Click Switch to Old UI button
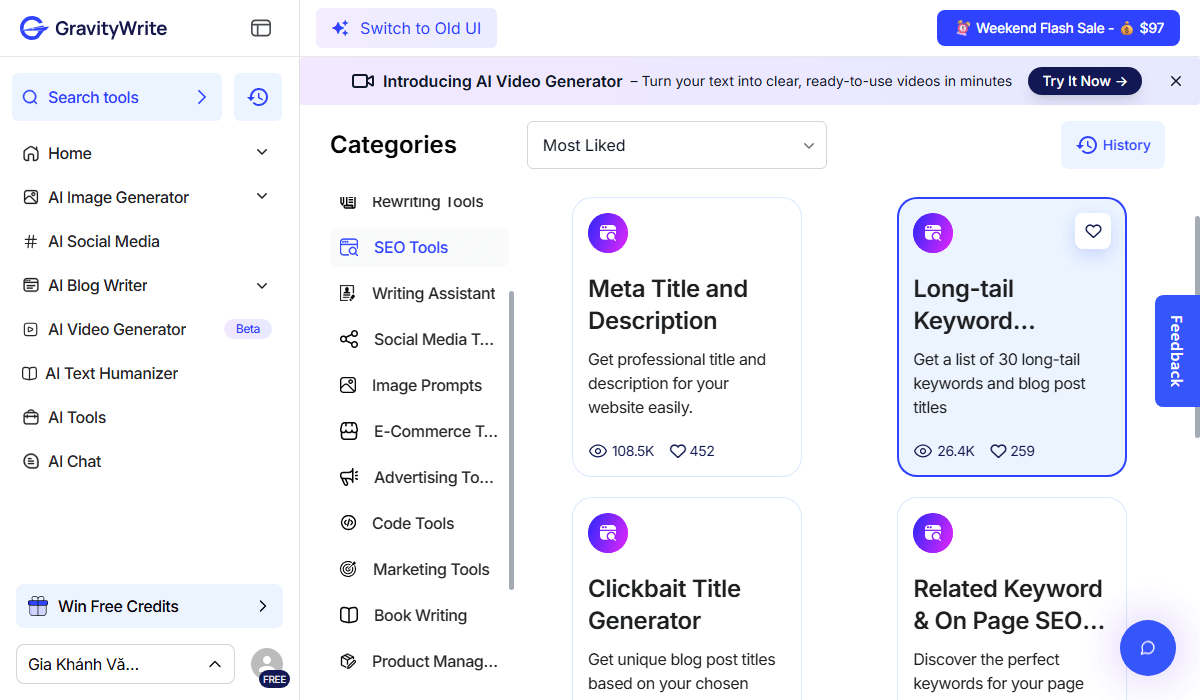The width and height of the screenshot is (1200, 700). pos(406,28)
